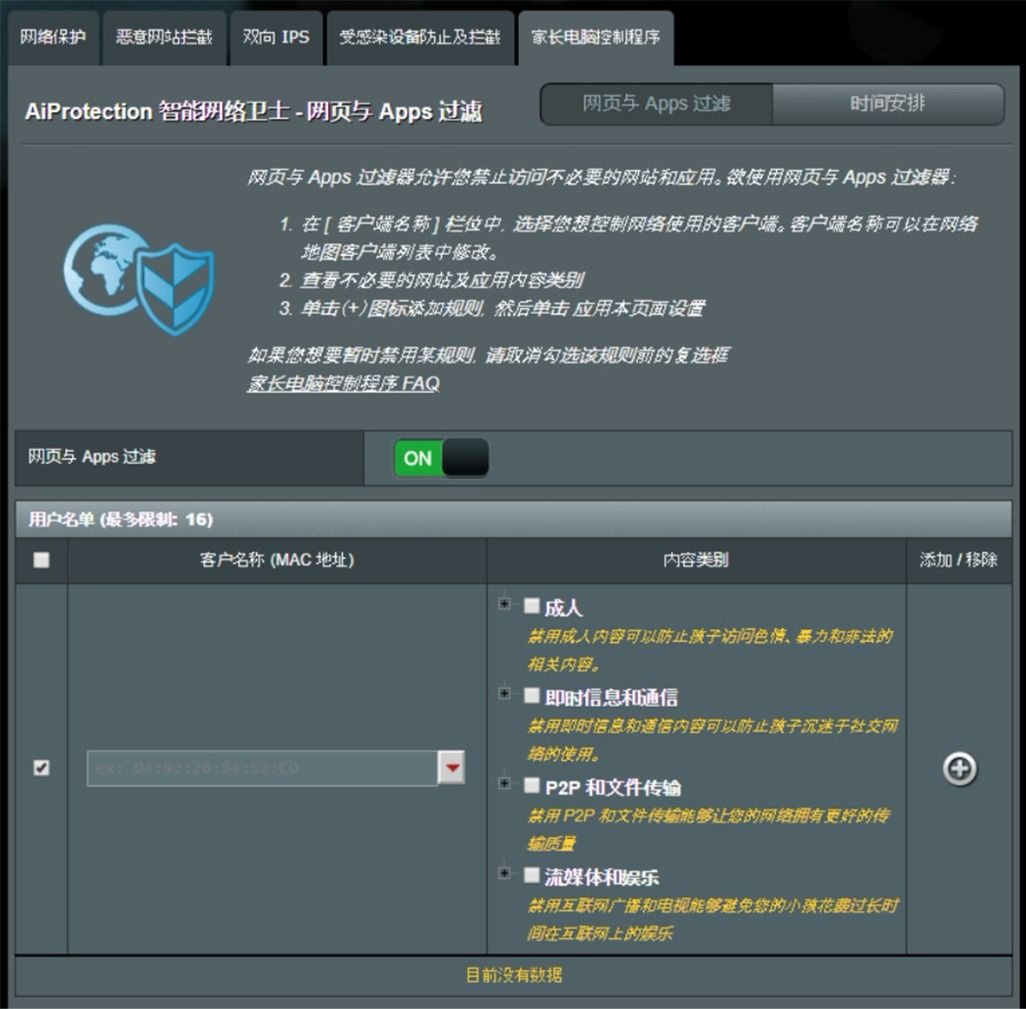Click the AiProtection 智能网络卫士 page title
Image resolution: width=1026 pixels, height=1009 pixels.
pyautogui.click(x=253, y=111)
